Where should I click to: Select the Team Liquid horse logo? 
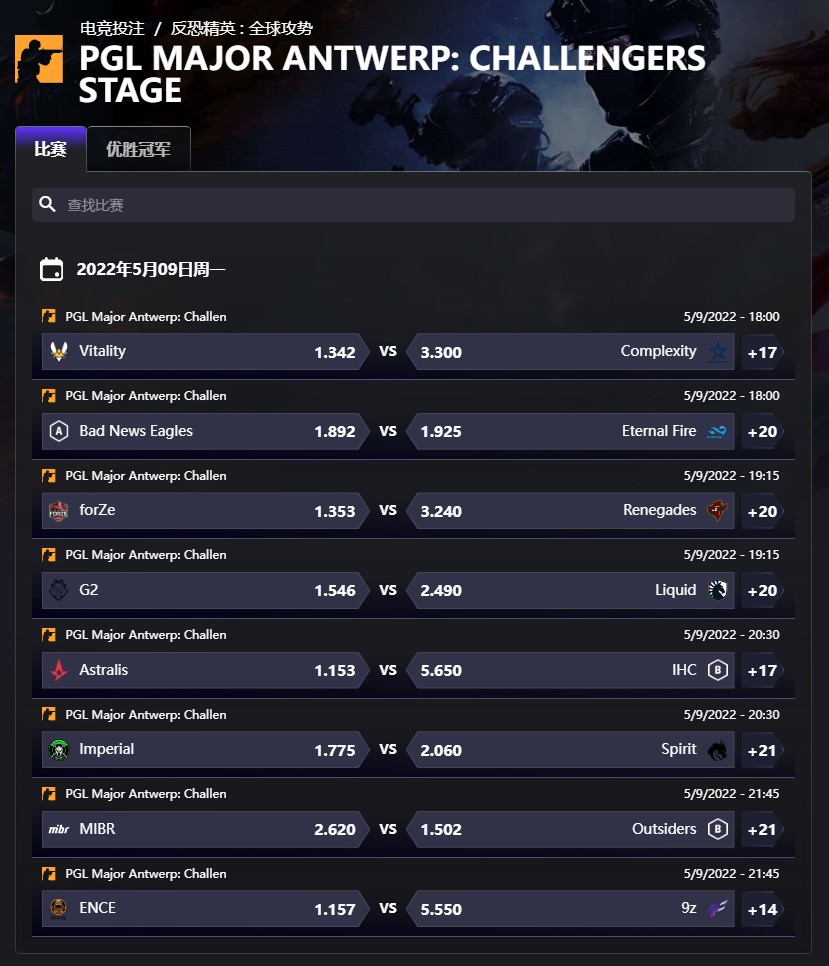click(x=717, y=590)
